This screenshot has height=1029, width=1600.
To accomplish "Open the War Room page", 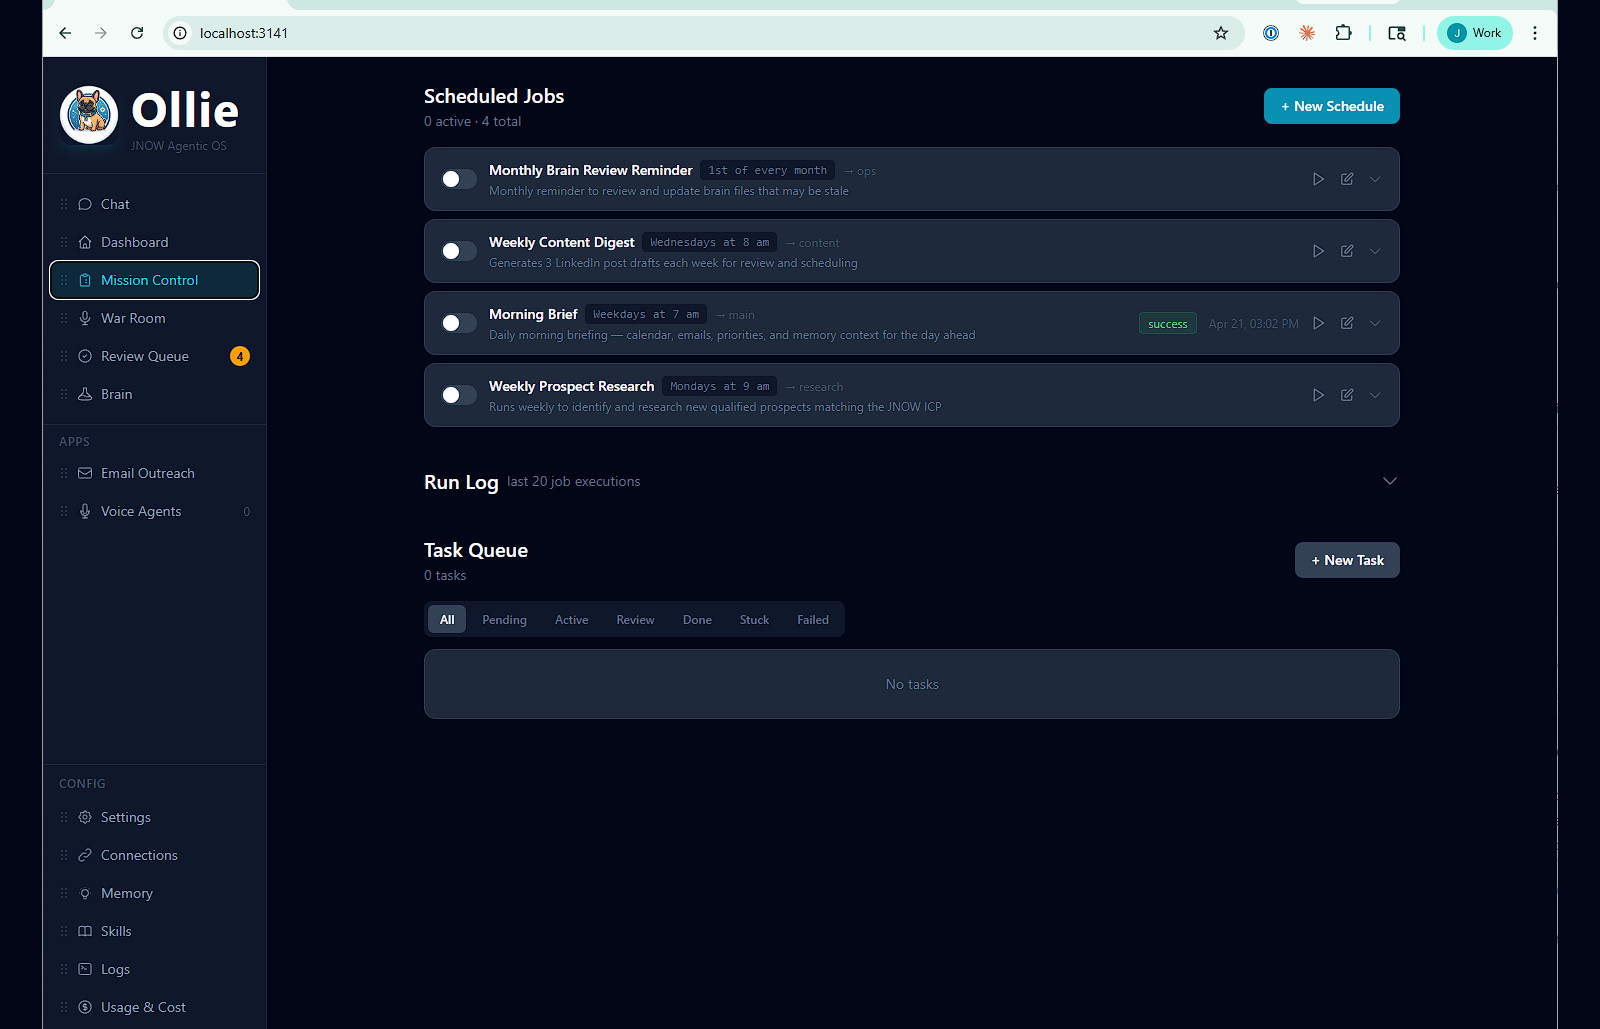I will click(x=154, y=318).
